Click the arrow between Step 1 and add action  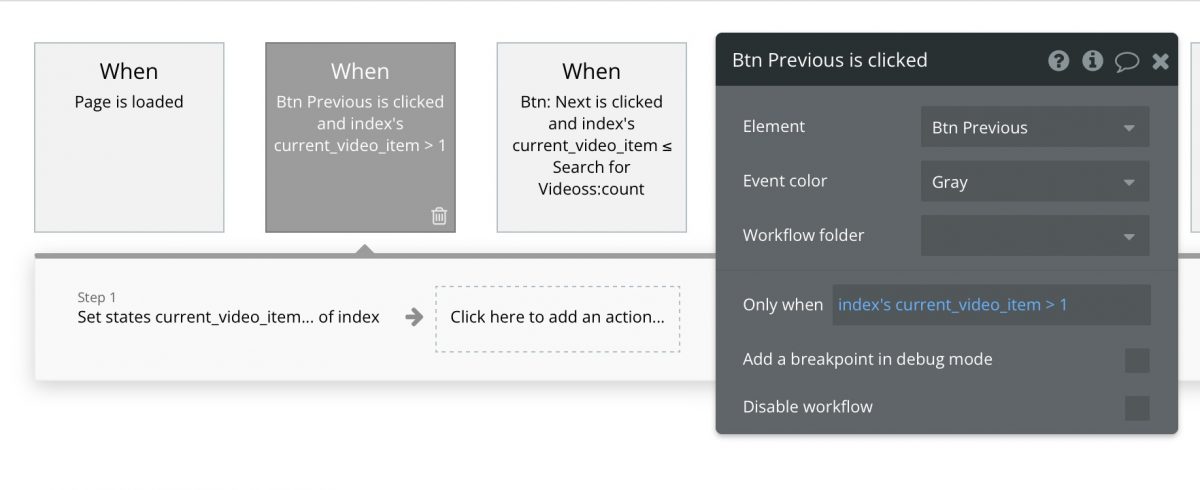[x=414, y=318]
